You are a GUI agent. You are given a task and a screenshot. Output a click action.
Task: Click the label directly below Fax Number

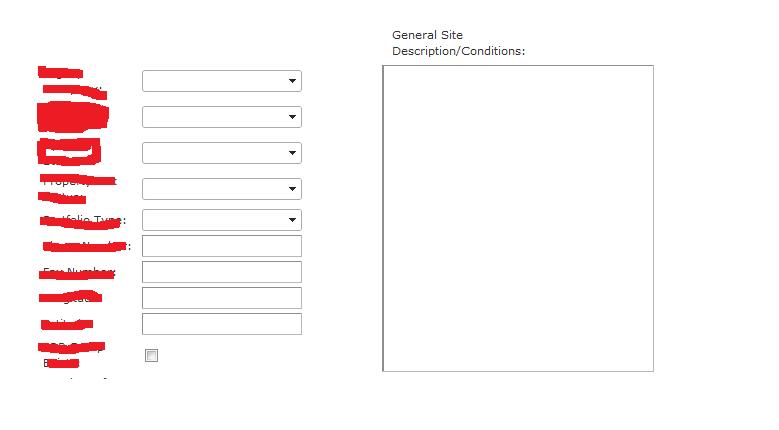point(72,298)
